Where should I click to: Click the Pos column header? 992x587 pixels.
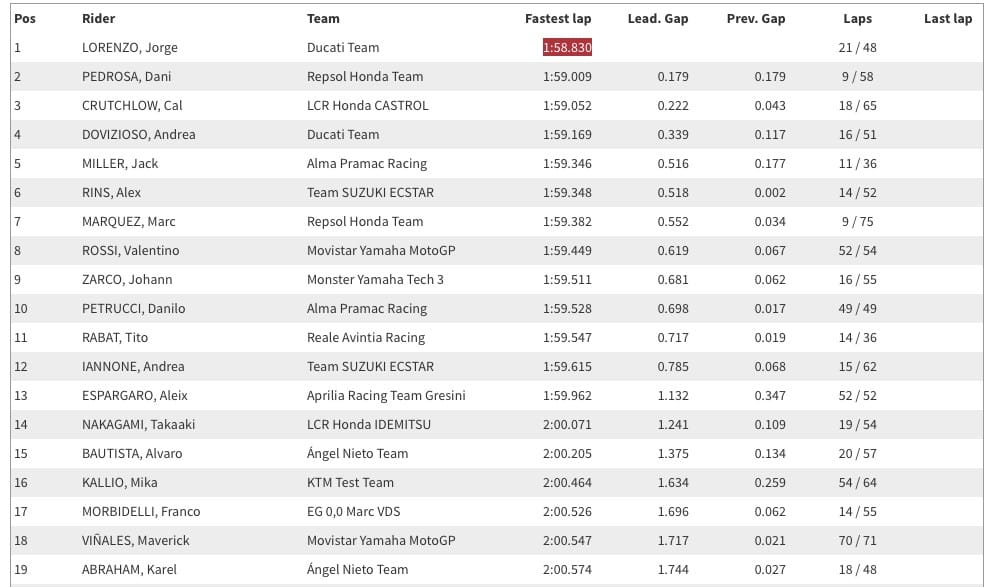(x=25, y=19)
